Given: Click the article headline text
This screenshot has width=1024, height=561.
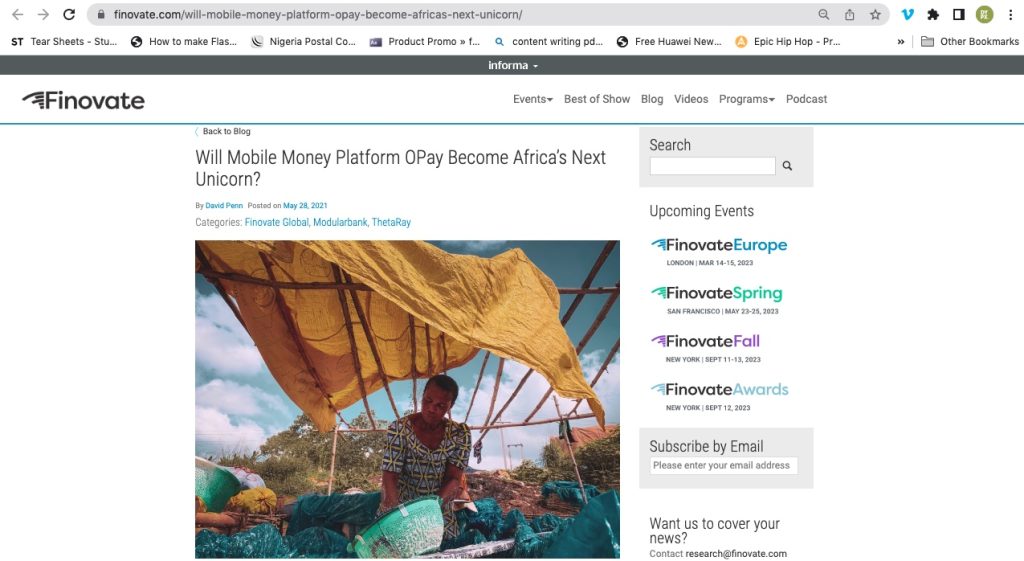Looking at the screenshot, I should 400,168.
